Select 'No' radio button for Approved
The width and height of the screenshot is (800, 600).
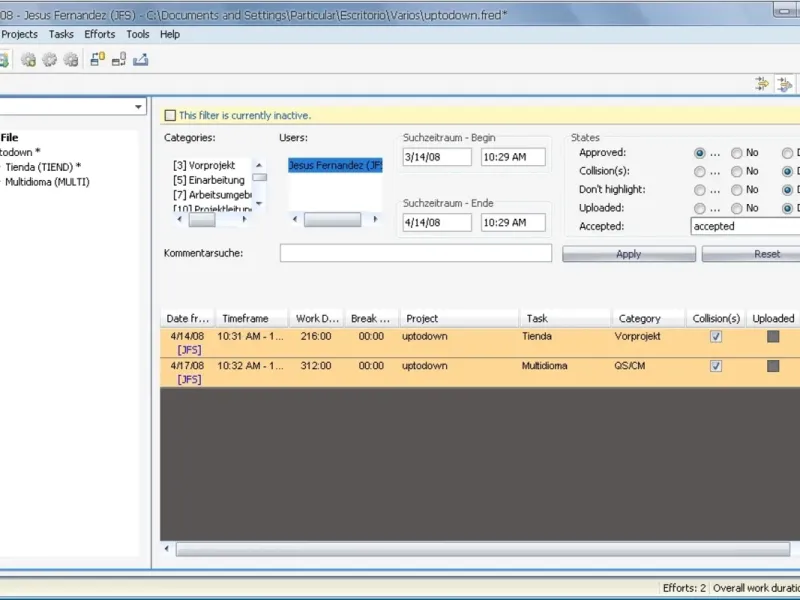pyautogui.click(x=736, y=154)
